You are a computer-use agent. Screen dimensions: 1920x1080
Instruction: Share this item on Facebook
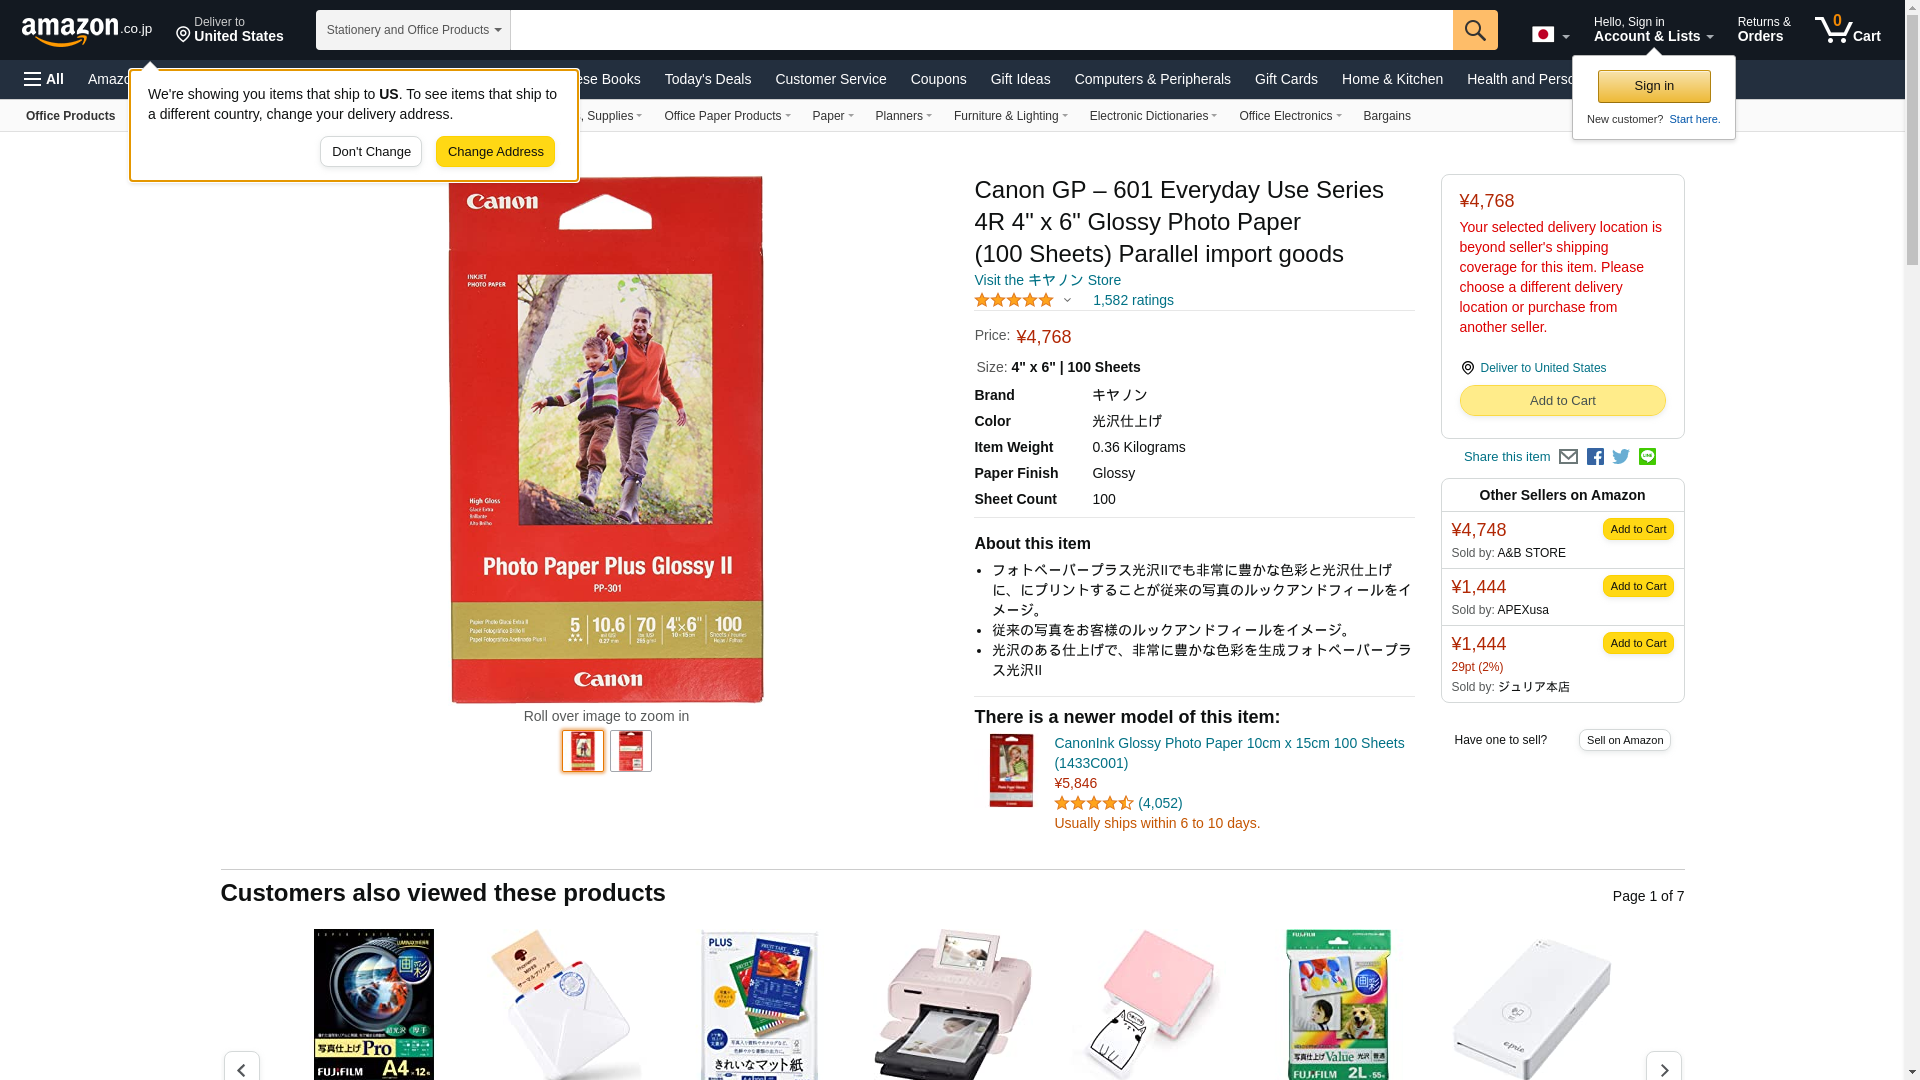(x=1595, y=457)
